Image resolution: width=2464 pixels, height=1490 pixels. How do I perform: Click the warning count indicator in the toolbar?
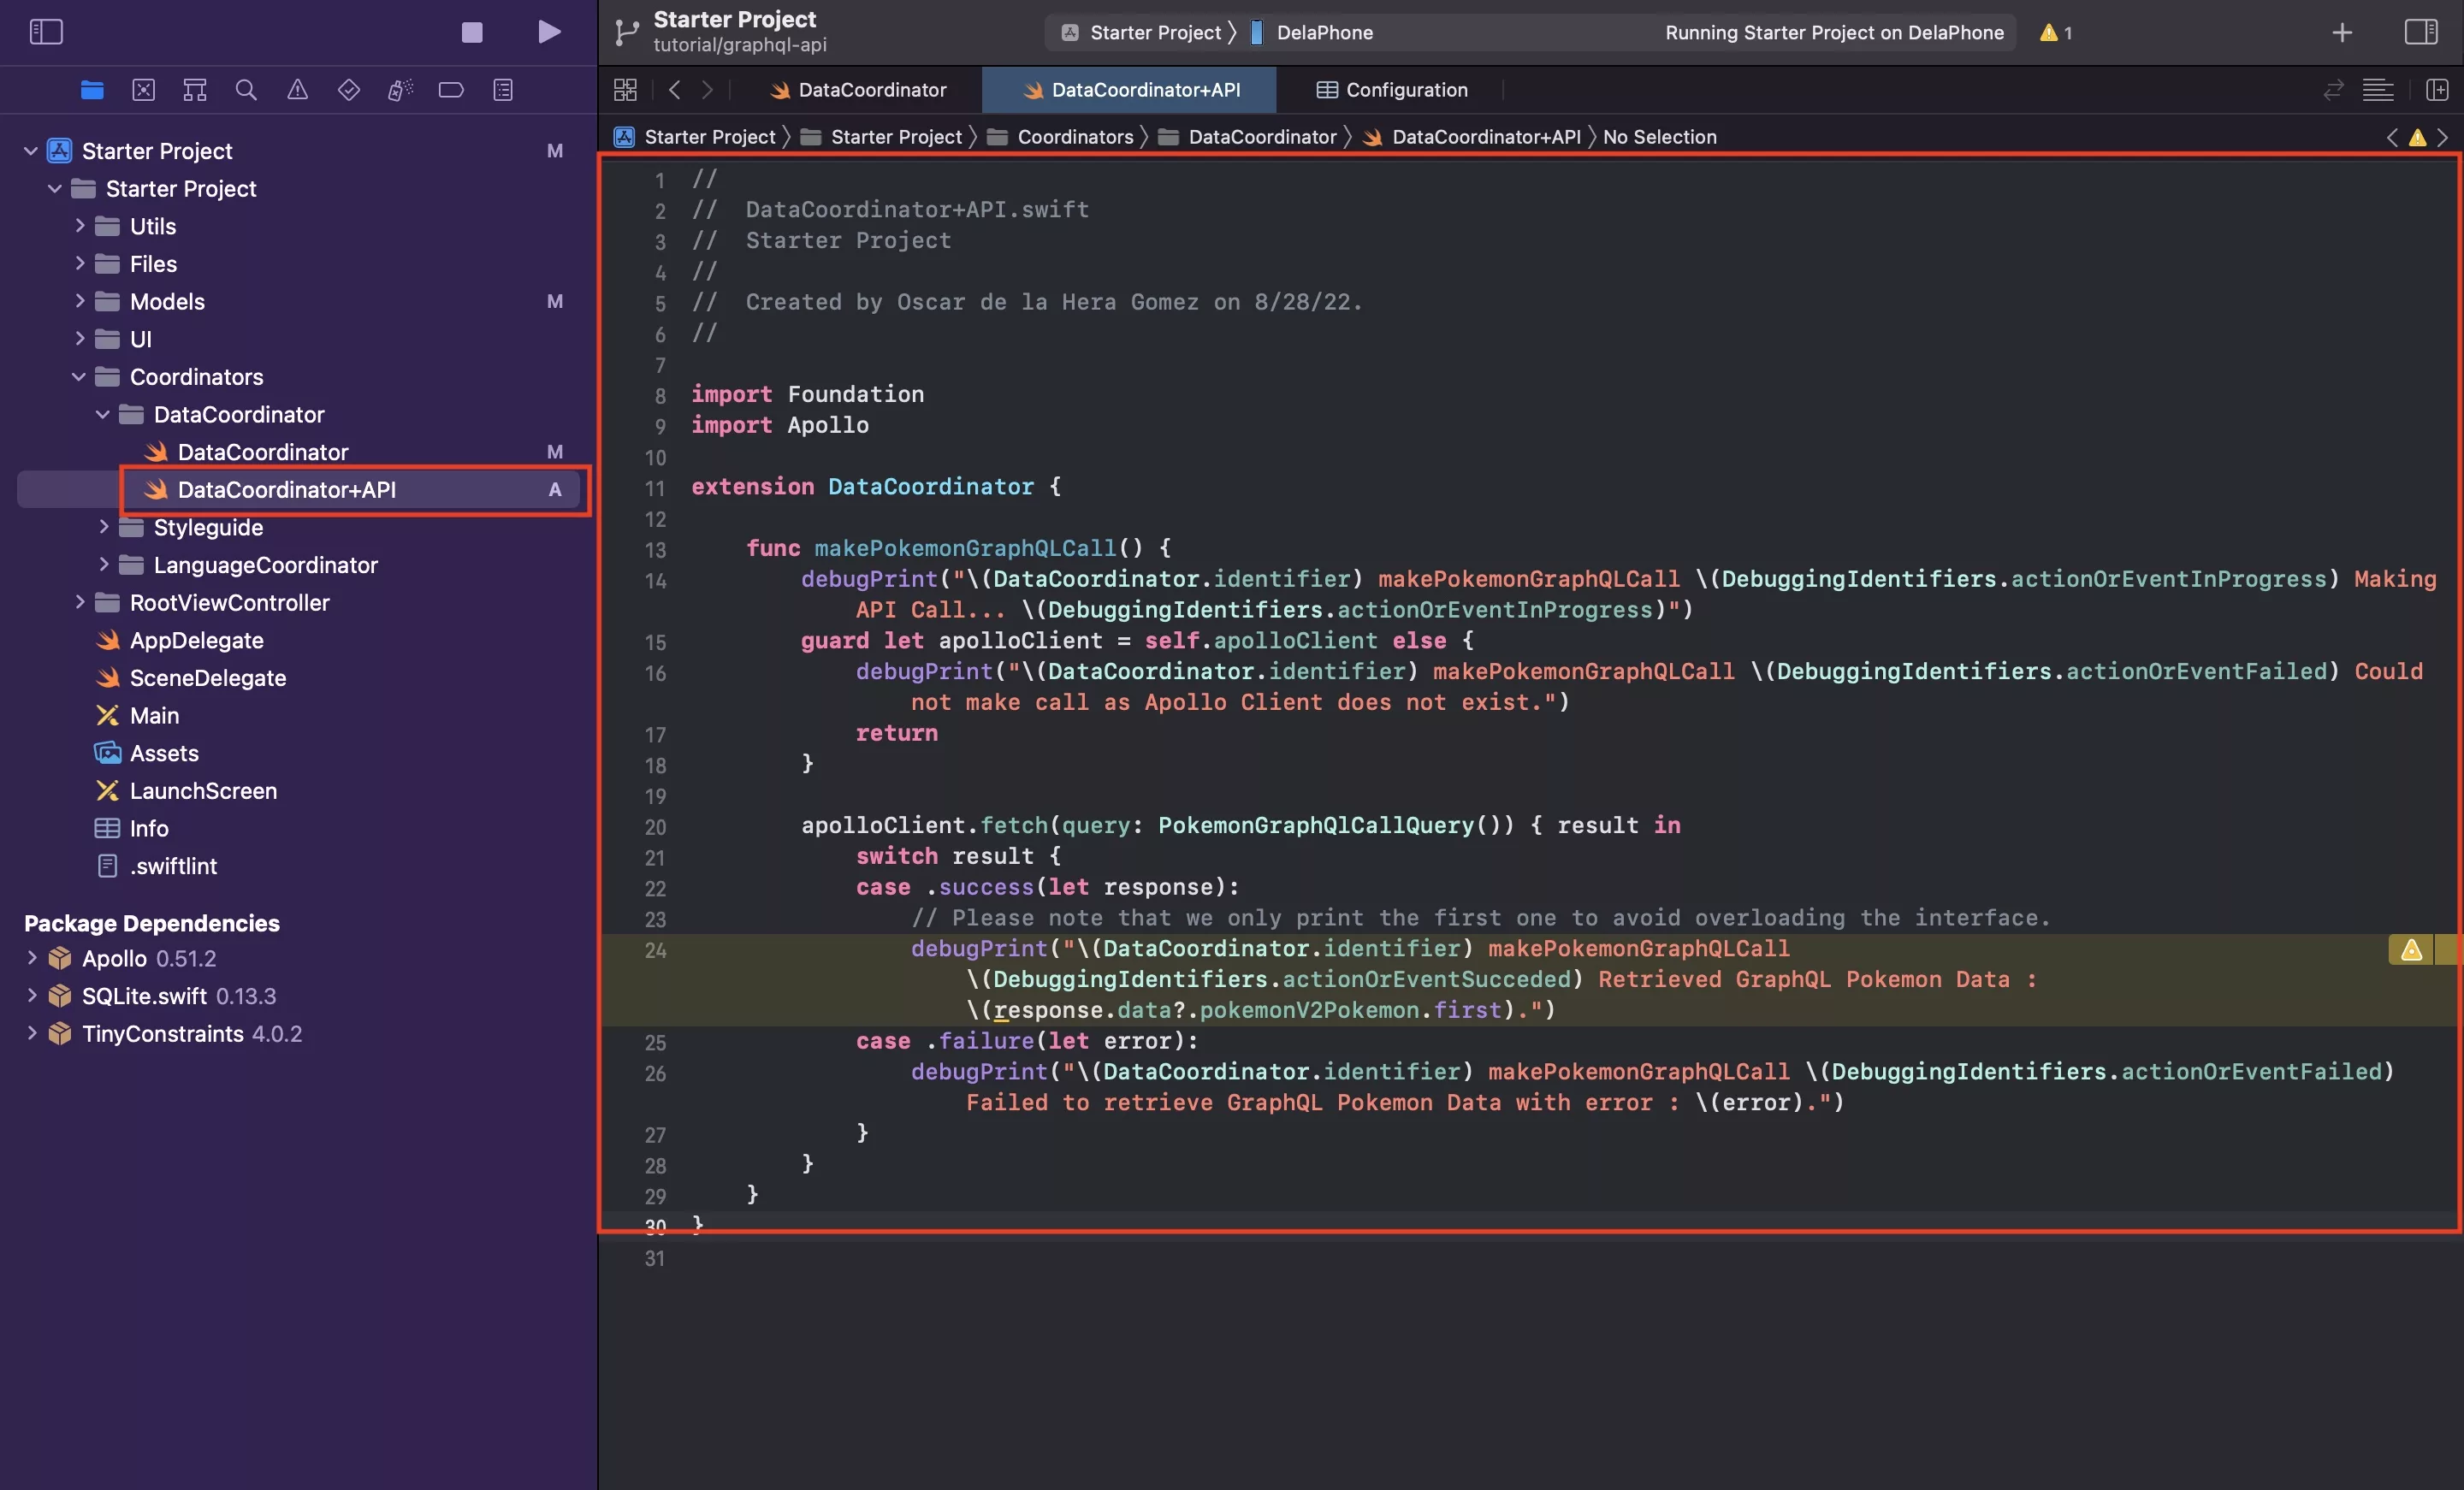coord(2053,32)
